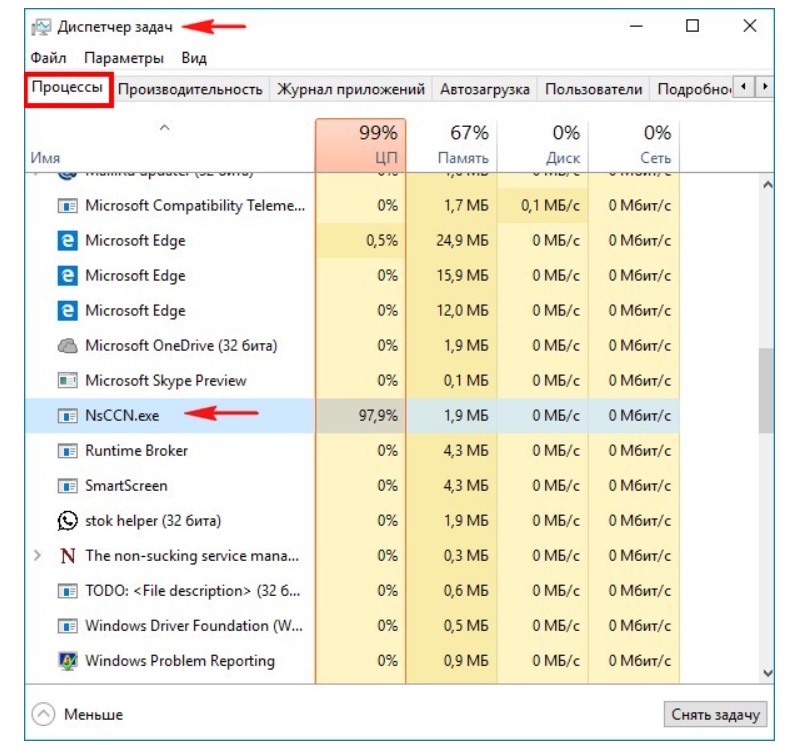Click the stok helper phone icon

tap(68, 521)
